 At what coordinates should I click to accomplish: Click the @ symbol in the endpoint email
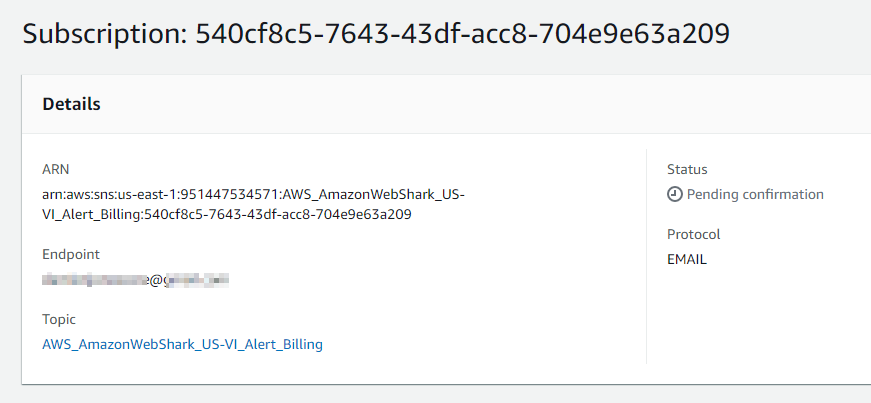(x=156, y=280)
